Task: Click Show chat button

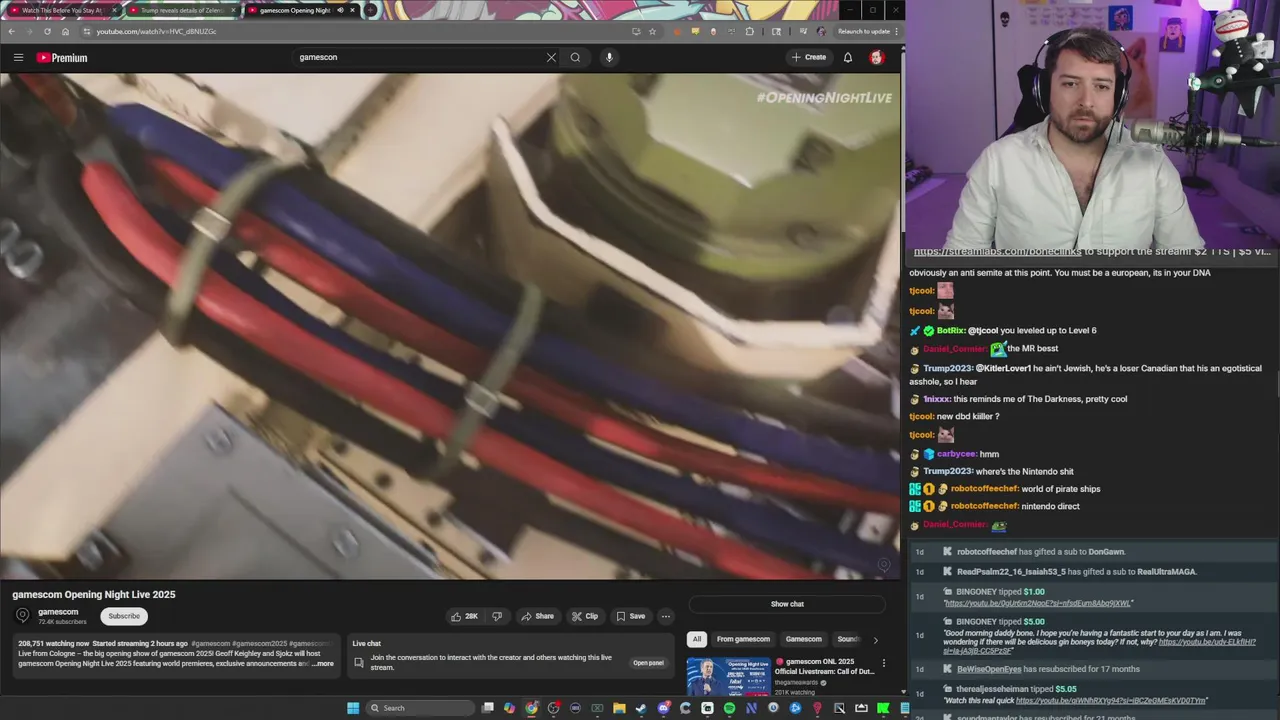Action: 787,604
